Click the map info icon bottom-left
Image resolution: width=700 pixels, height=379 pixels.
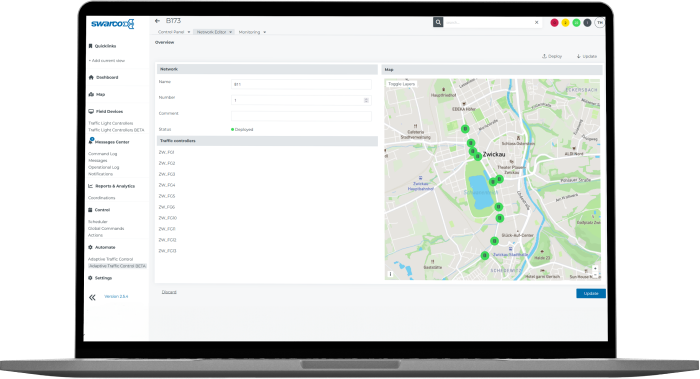tap(390, 274)
